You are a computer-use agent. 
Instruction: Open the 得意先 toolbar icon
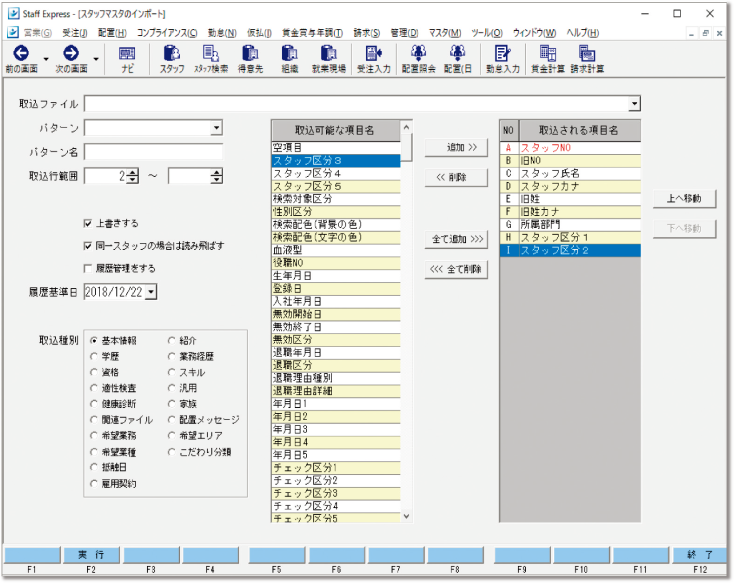(250, 53)
